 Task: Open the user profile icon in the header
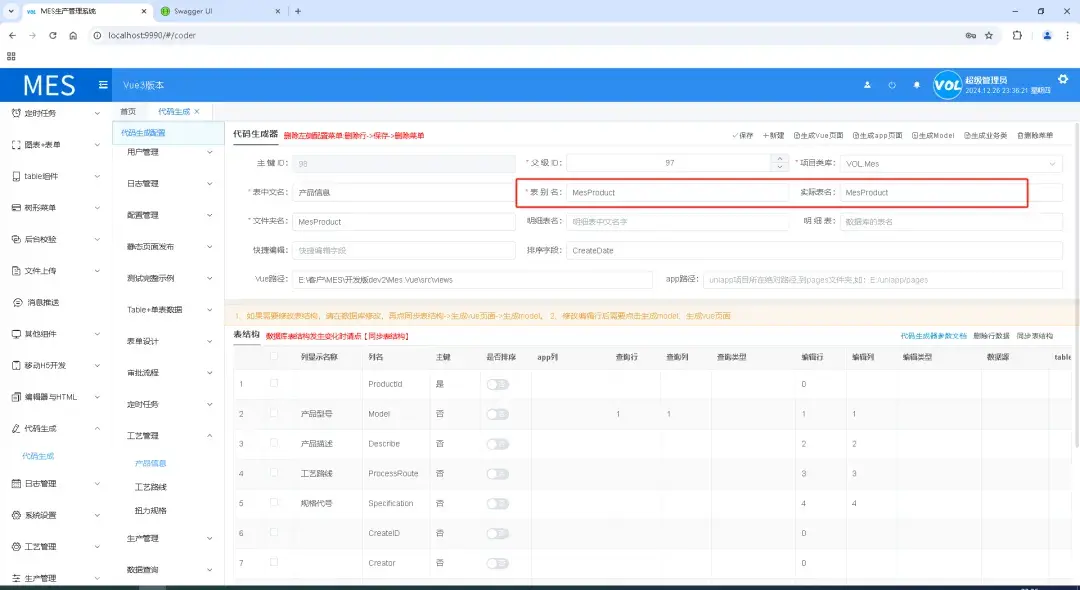click(868, 85)
